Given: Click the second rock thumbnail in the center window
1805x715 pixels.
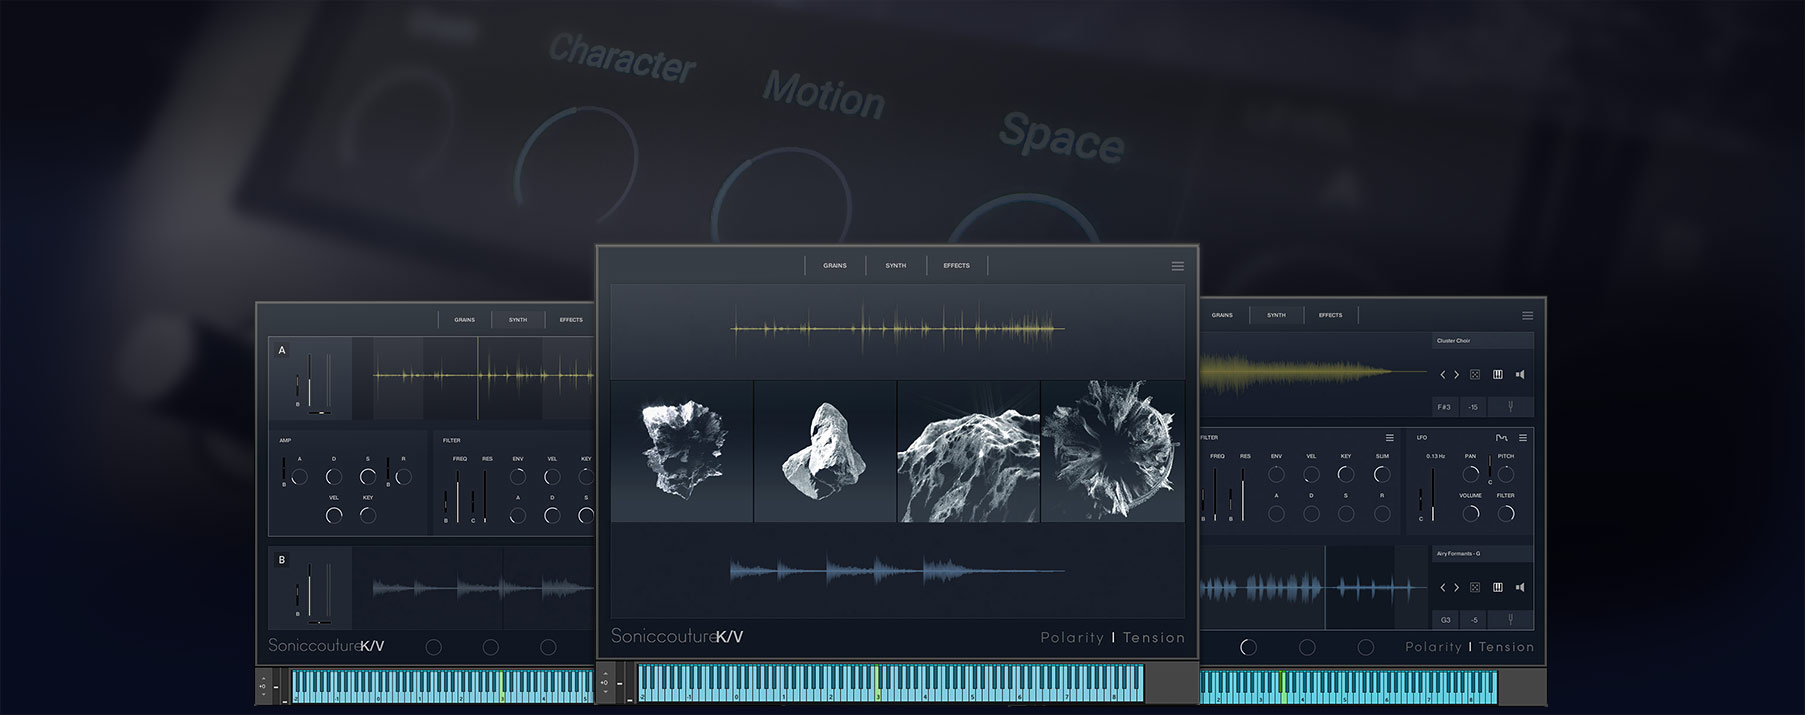Looking at the screenshot, I should (x=825, y=451).
